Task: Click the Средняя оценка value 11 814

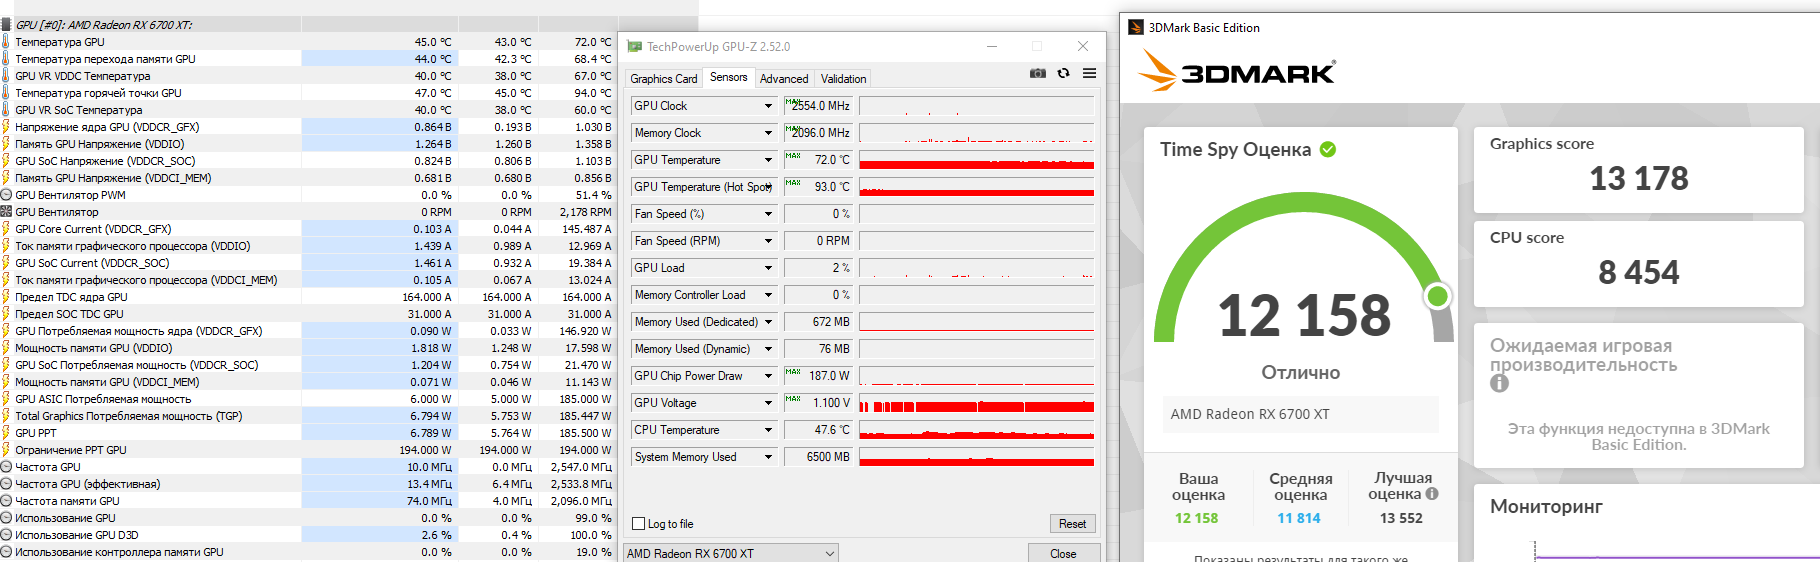Action: 1299,518
